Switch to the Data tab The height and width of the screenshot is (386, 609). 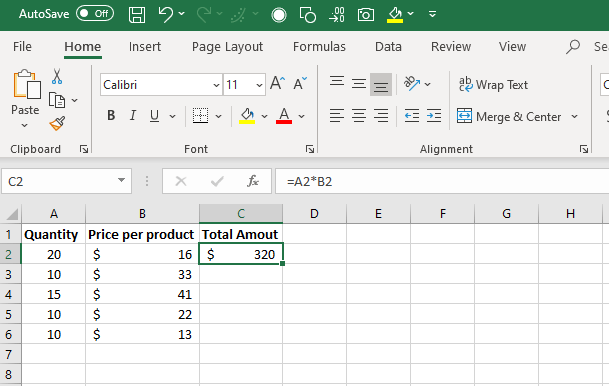point(388,47)
